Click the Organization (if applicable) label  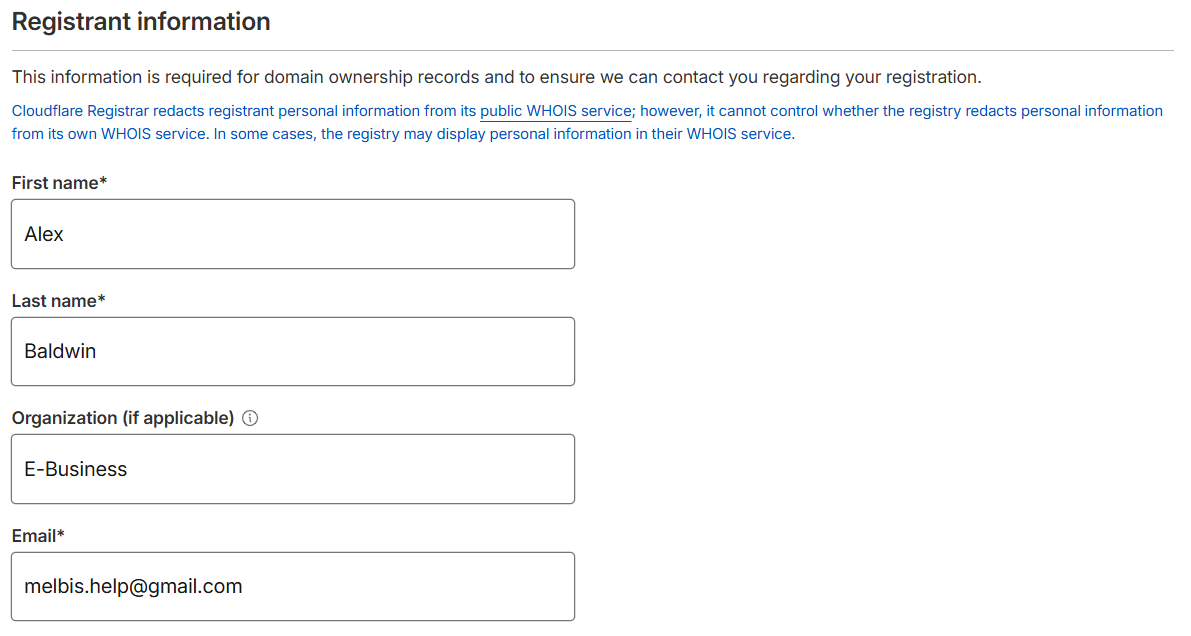pyautogui.click(x=123, y=418)
